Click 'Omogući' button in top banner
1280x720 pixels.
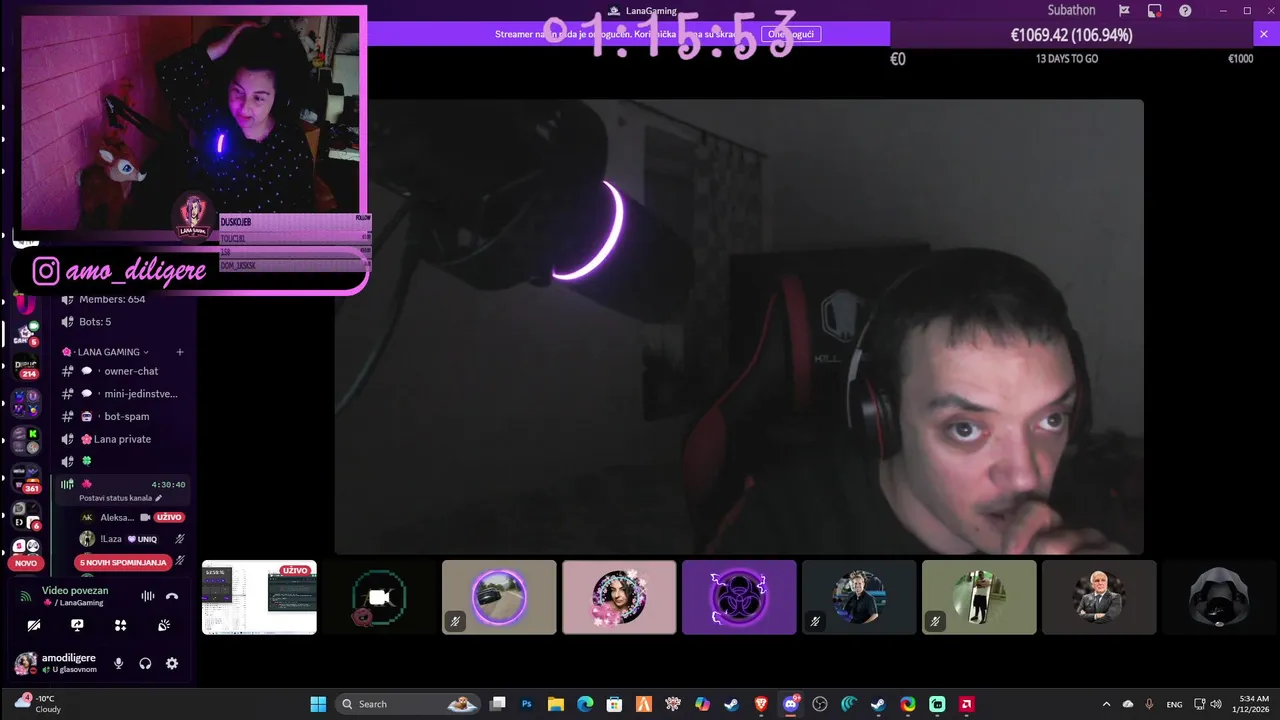[x=790, y=34]
